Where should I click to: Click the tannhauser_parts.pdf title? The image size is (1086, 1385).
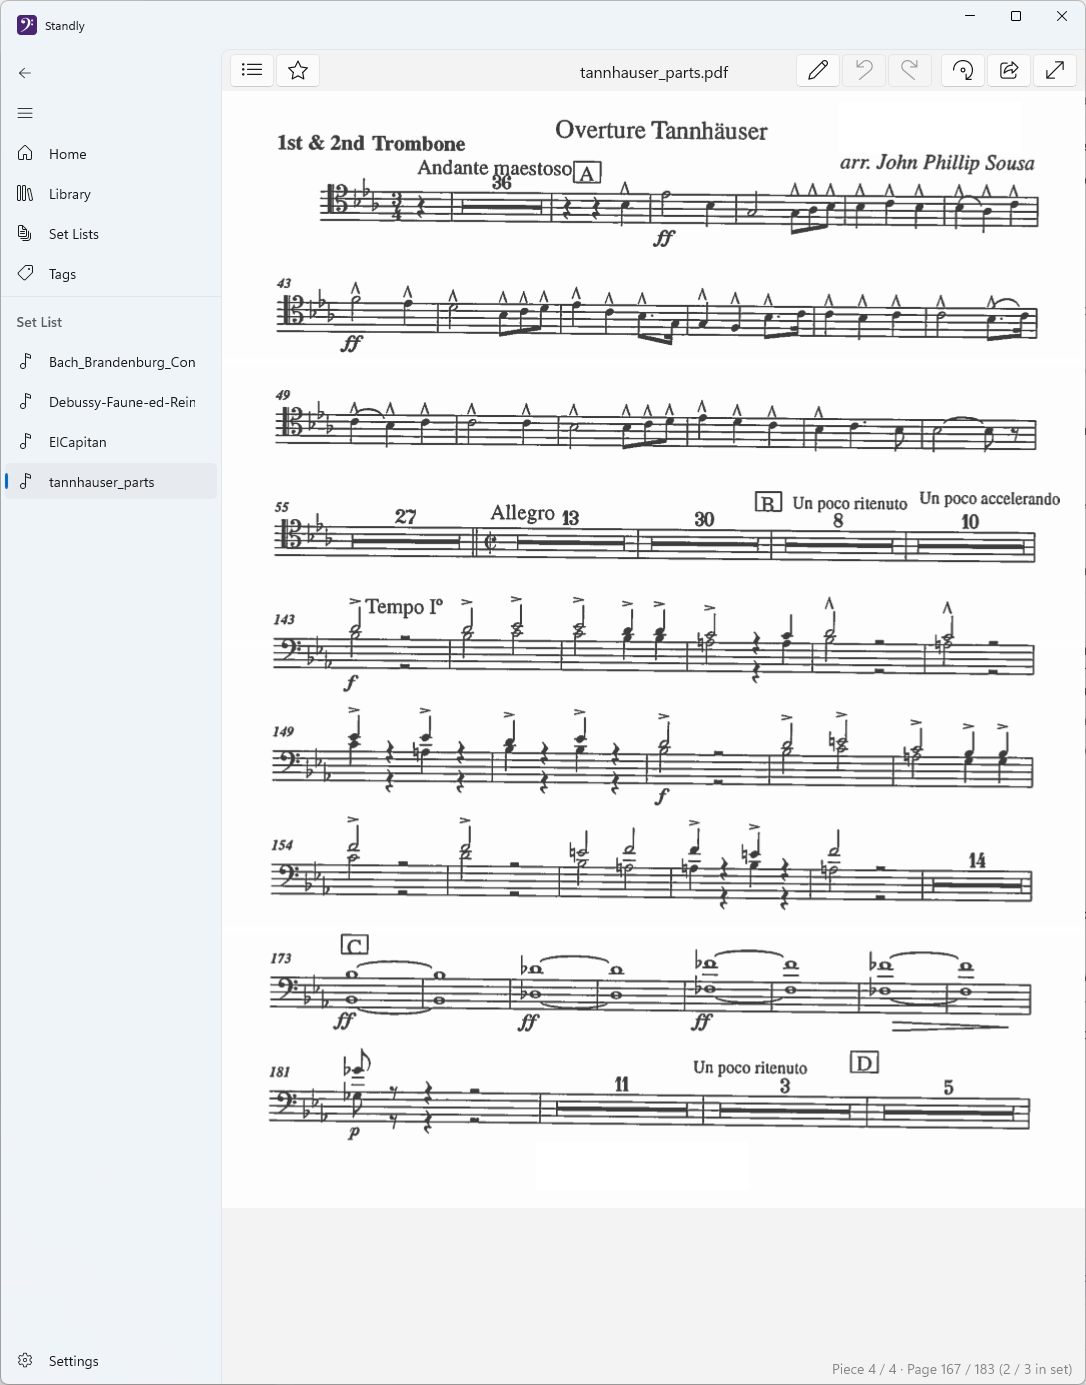point(654,72)
